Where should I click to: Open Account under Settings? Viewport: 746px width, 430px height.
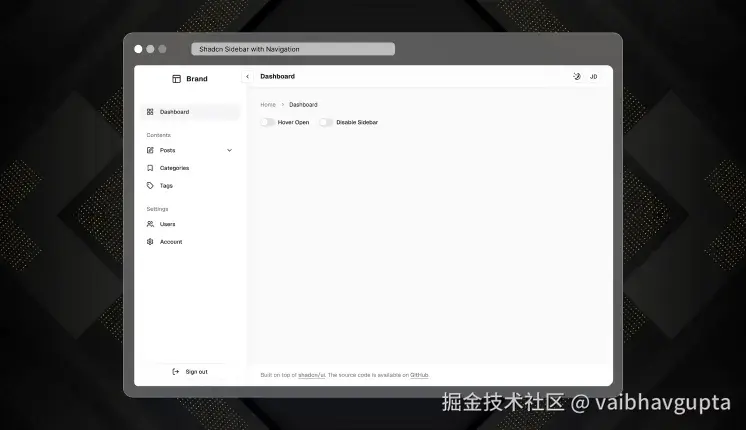191,242
